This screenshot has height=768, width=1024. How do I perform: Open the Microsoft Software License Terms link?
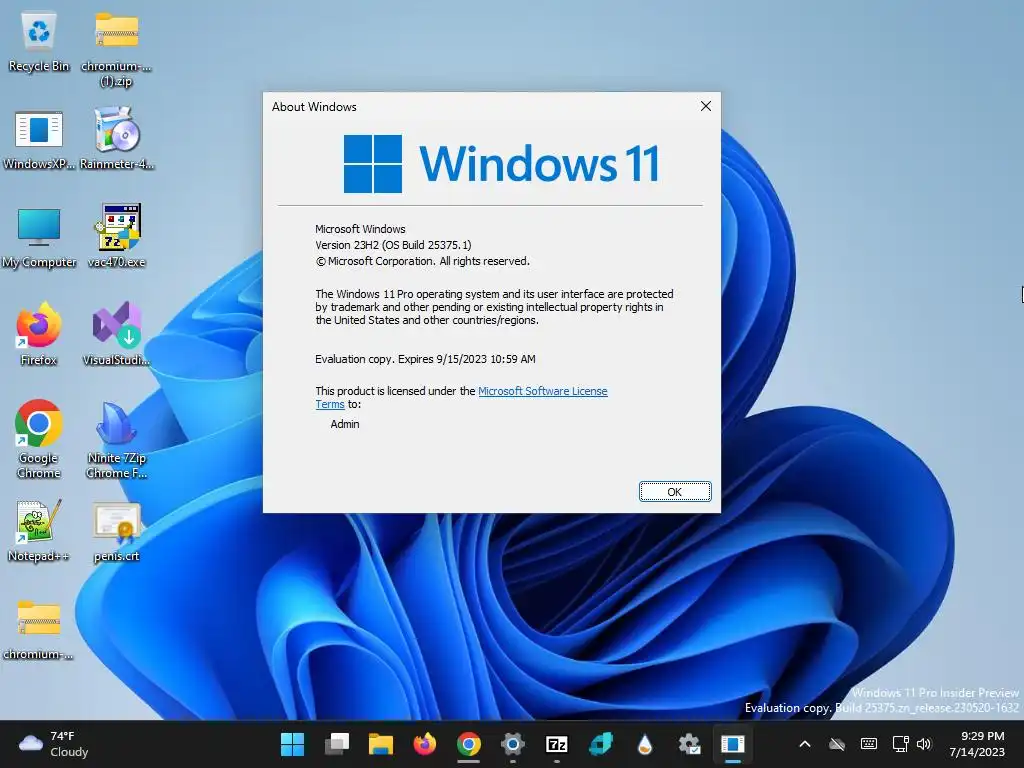tap(543, 391)
